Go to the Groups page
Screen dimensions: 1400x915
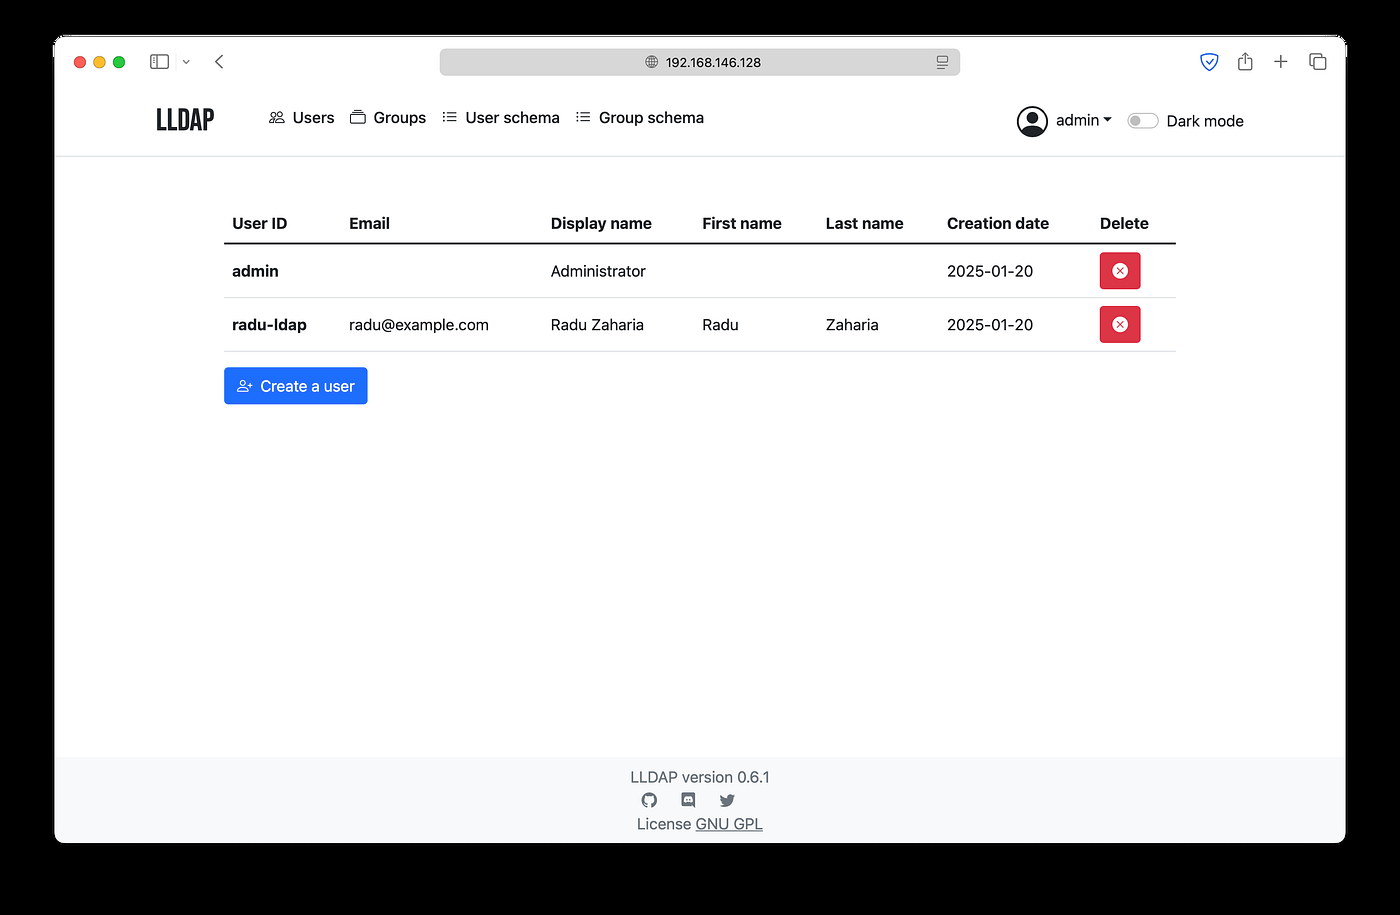pyautogui.click(x=388, y=118)
